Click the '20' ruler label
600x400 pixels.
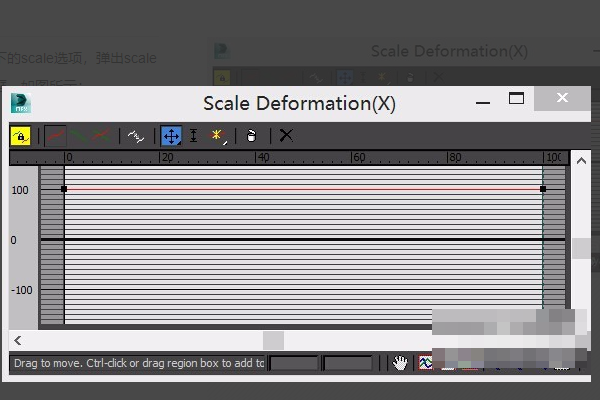pyautogui.click(x=168, y=158)
